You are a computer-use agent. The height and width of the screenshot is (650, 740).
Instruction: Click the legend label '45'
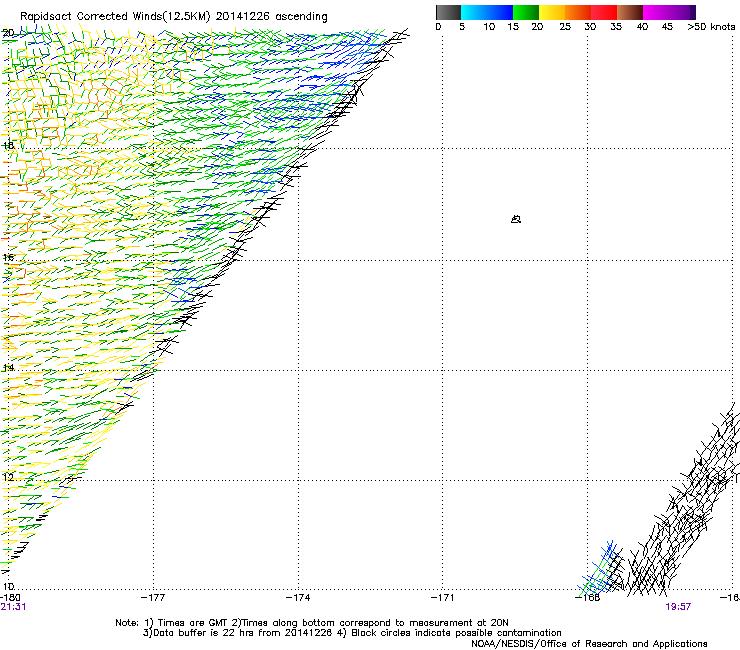667,26
